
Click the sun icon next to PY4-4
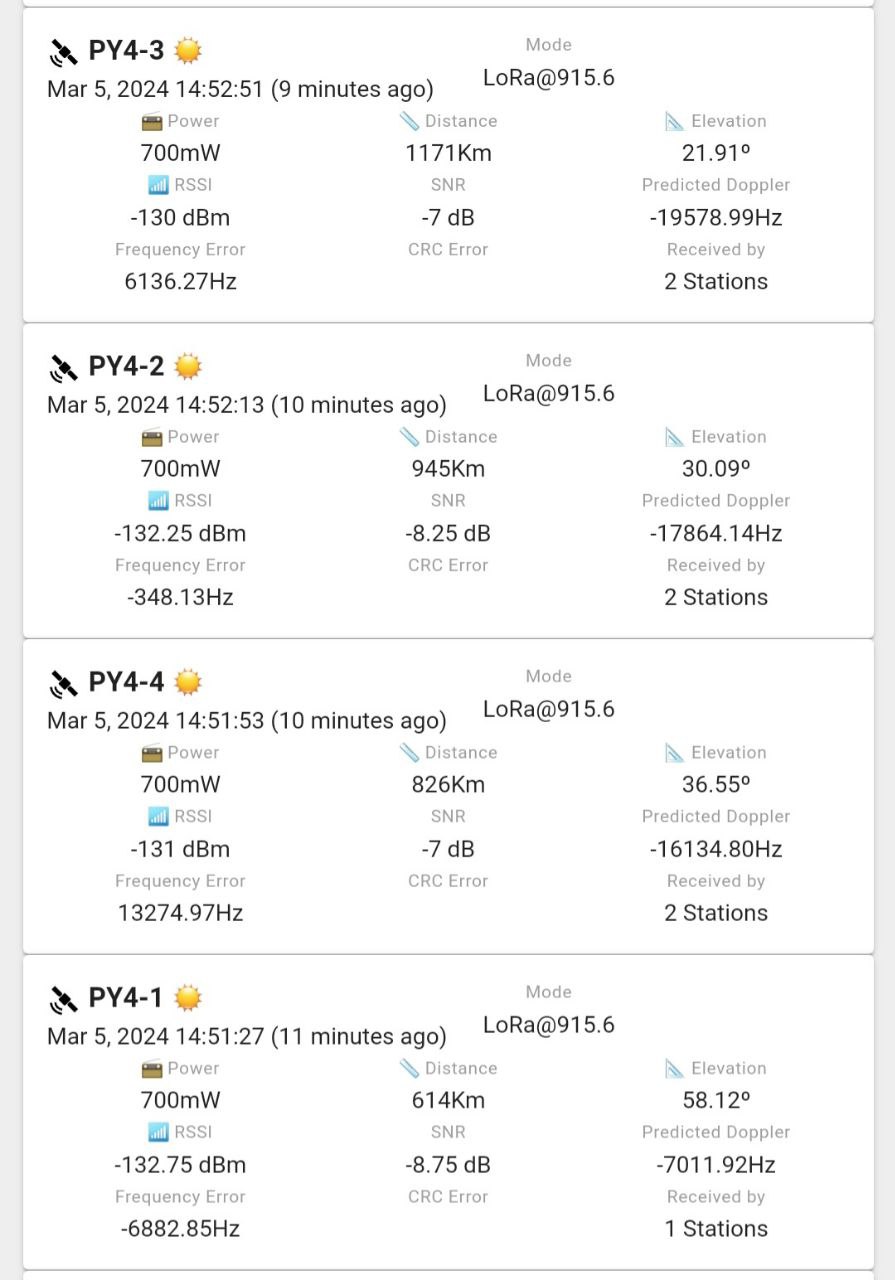point(188,683)
